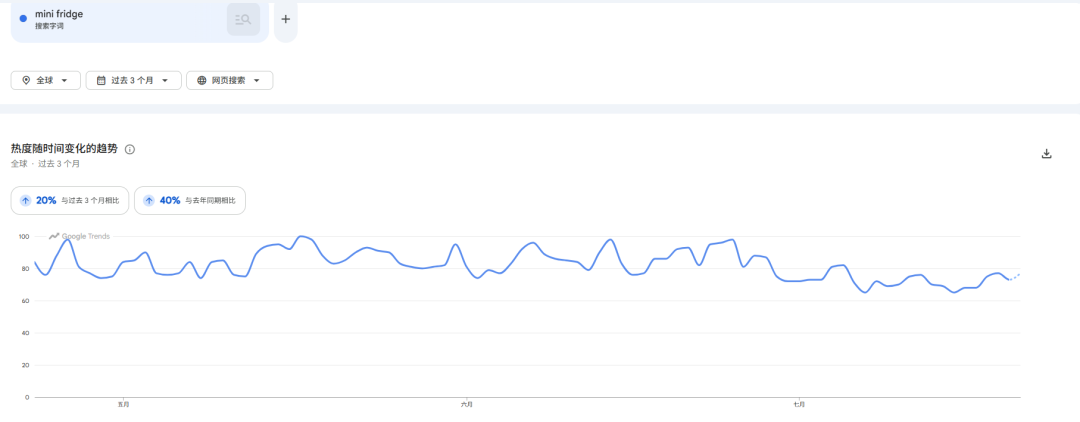Click the mini fridge search term text

tap(59, 14)
